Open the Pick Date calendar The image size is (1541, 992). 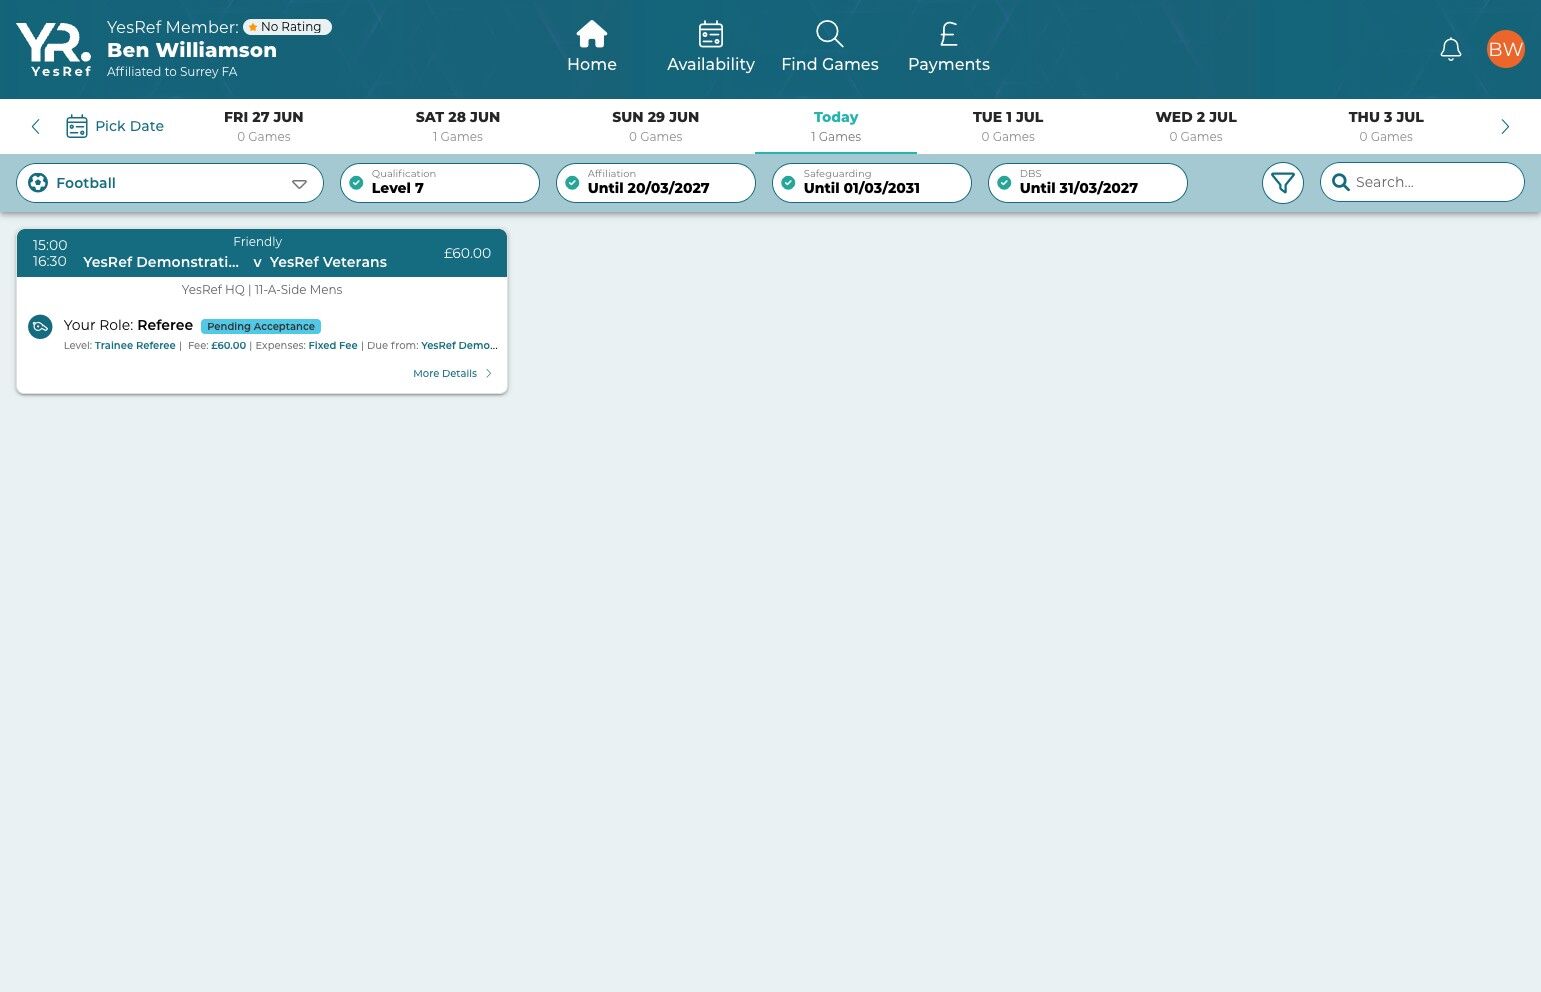pos(115,126)
